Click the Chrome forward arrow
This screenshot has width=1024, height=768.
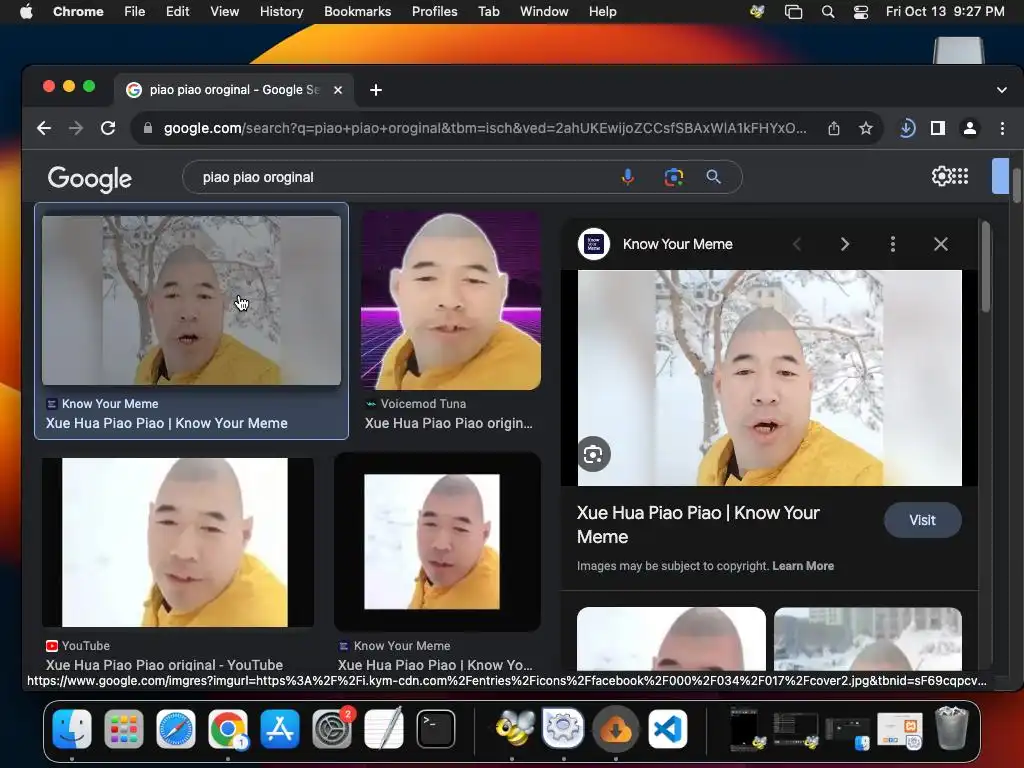pyautogui.click(x=76, y=128)
